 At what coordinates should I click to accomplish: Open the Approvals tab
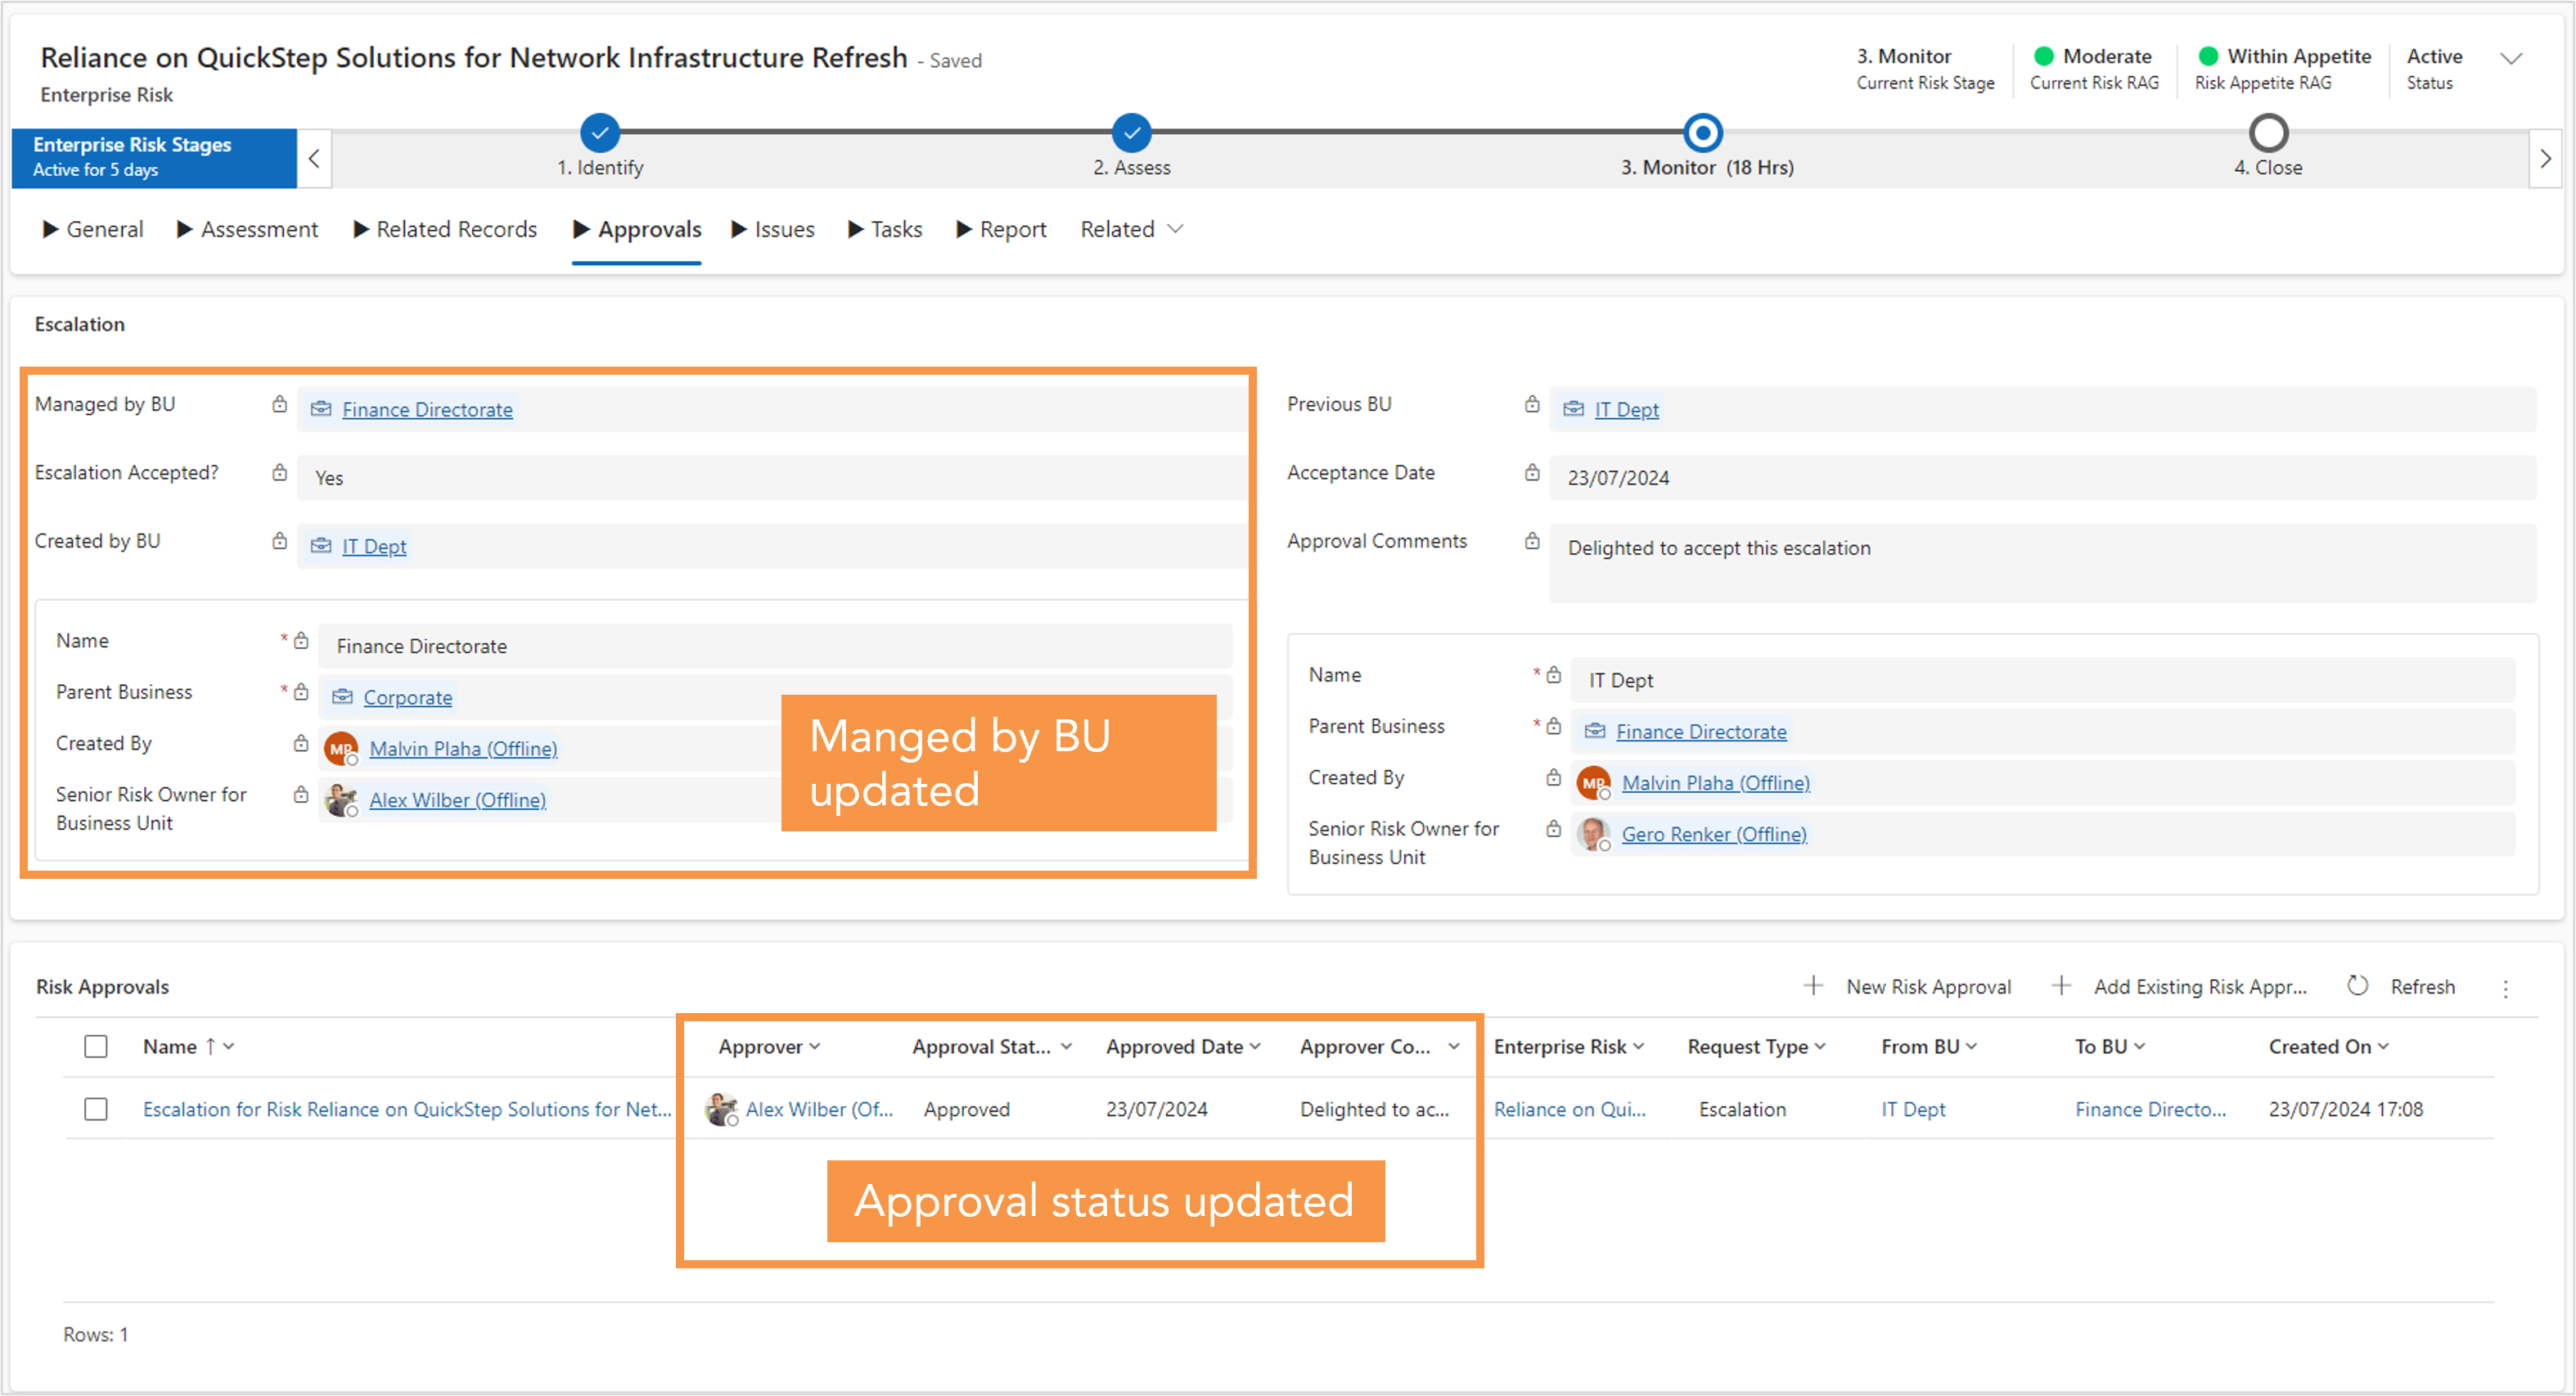coord(650,228)
